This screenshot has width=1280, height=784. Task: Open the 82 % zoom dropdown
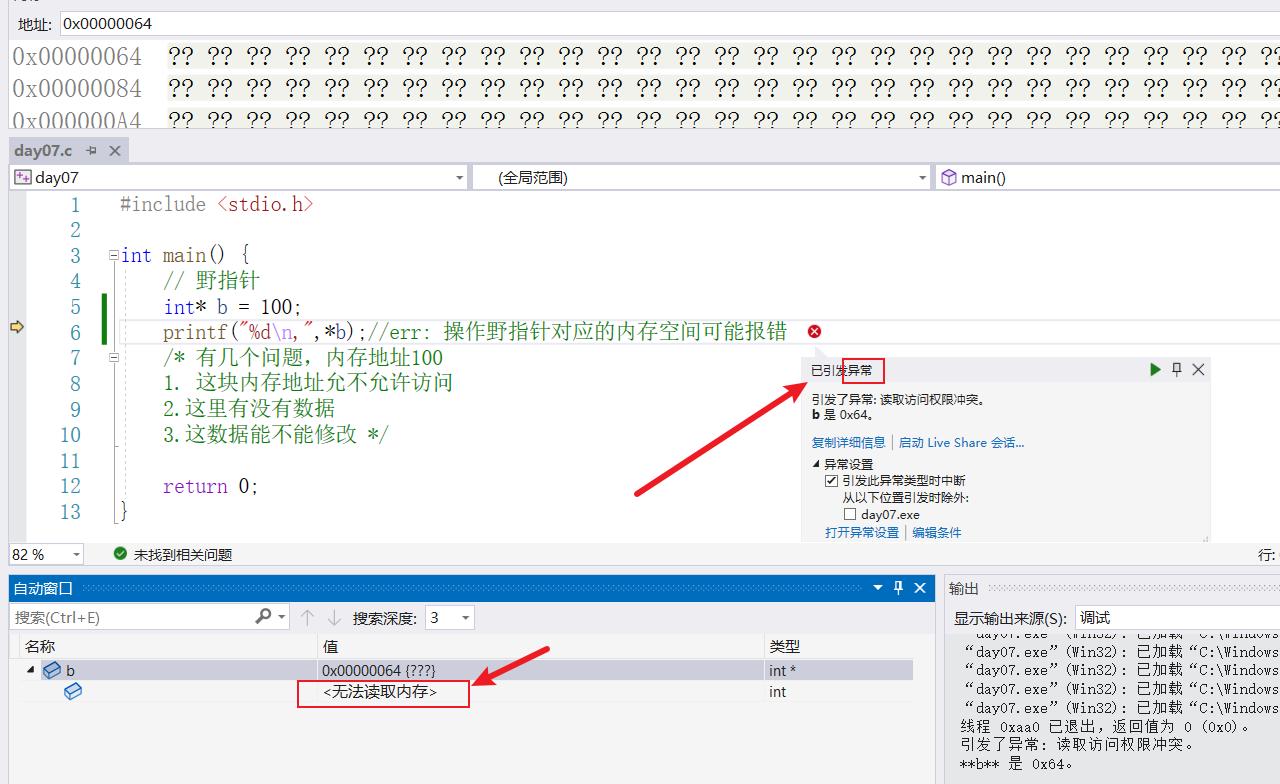coord(76,554)
